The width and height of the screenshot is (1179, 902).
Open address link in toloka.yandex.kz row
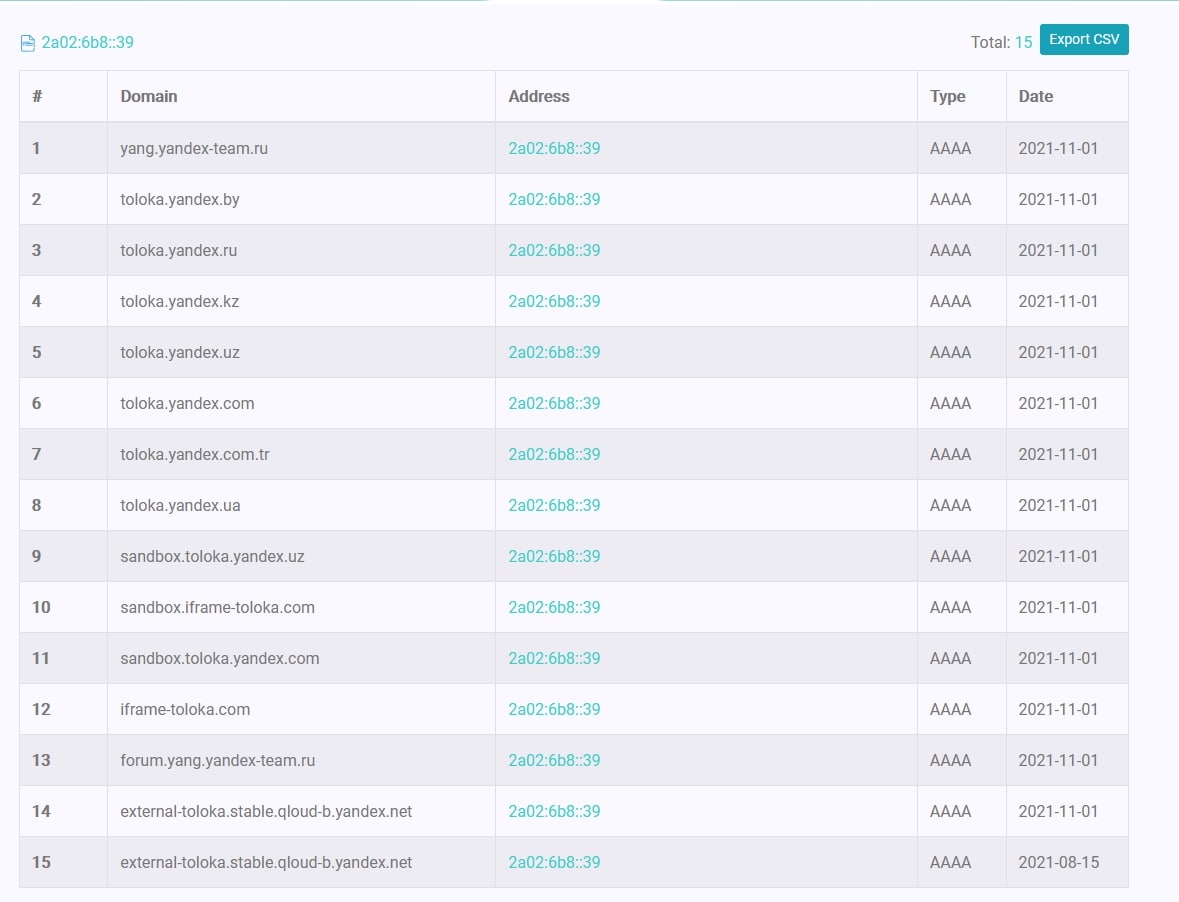pos(554,301)
